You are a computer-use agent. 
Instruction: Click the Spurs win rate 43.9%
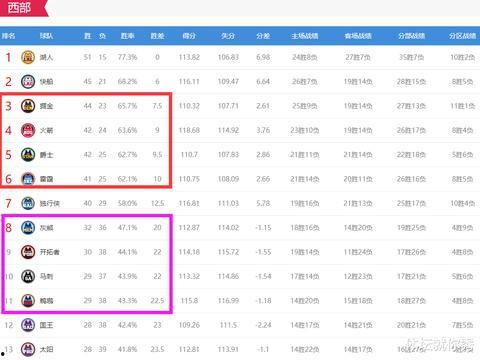127,276
